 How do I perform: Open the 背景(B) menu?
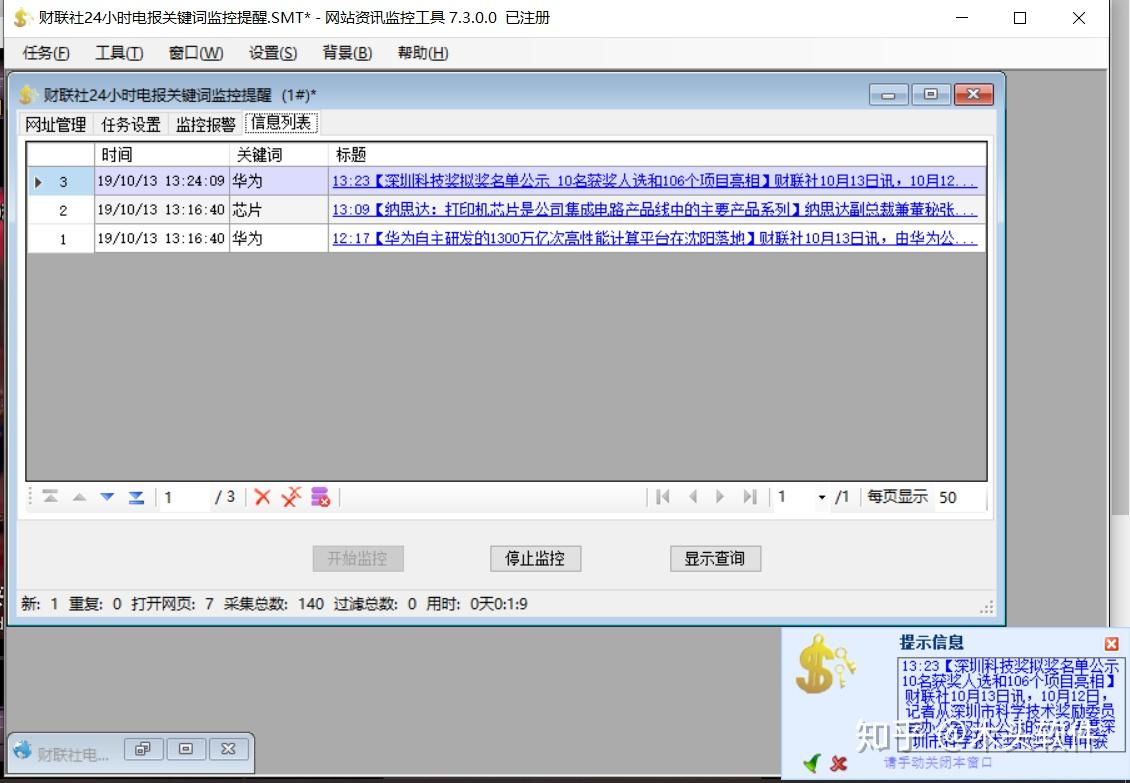tap(347, 53)
